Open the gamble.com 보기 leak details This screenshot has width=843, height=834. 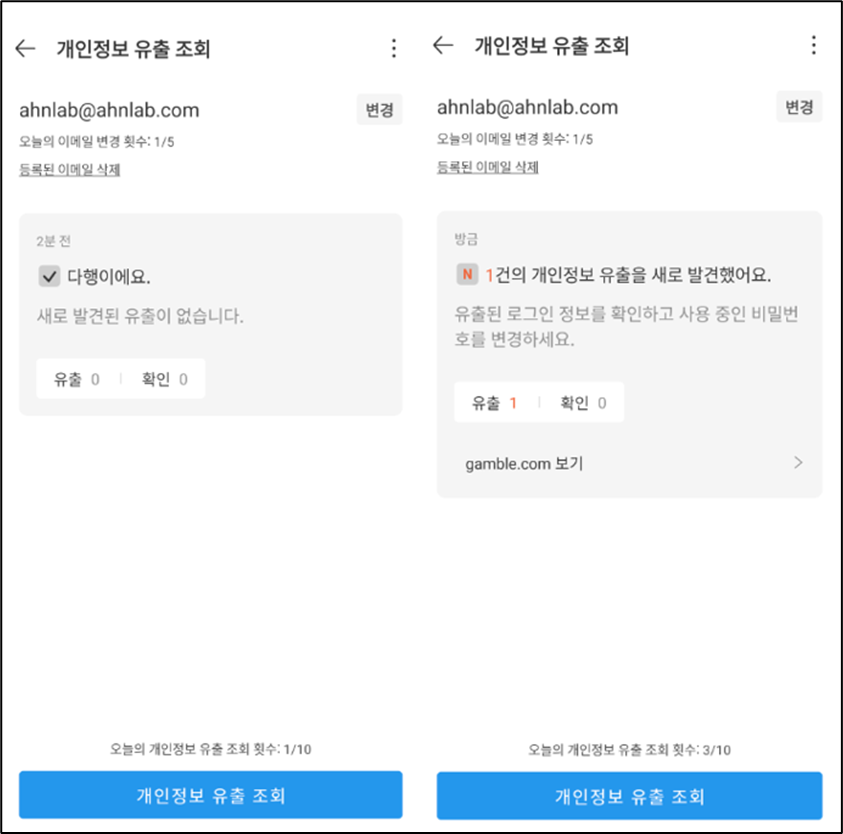tap(524, 464)
